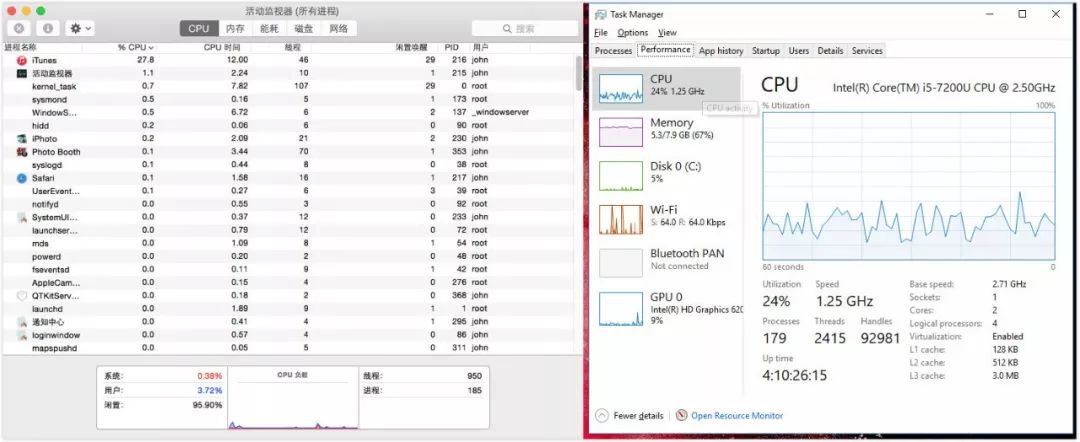1080x442 pixels.
Task: Open the Startup tab
Action: 765,50
